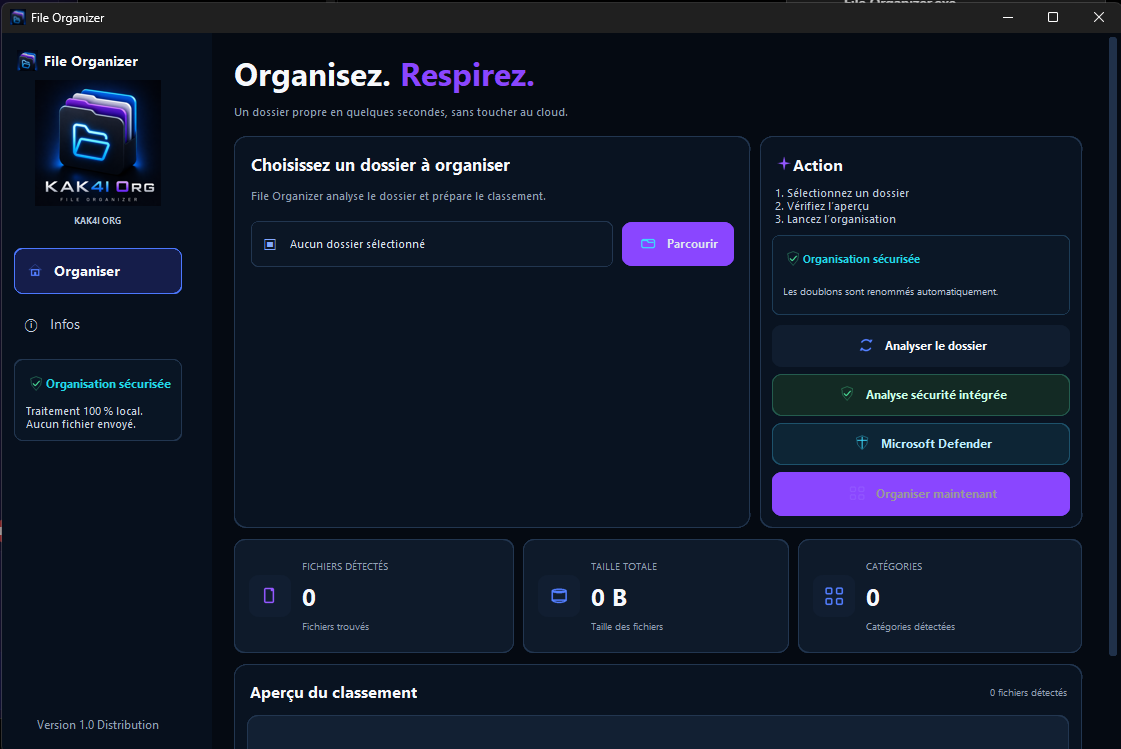Click 'Catégories détectées' label
The height and width of the screenshot is (749, 1121).
click(910, 627)
